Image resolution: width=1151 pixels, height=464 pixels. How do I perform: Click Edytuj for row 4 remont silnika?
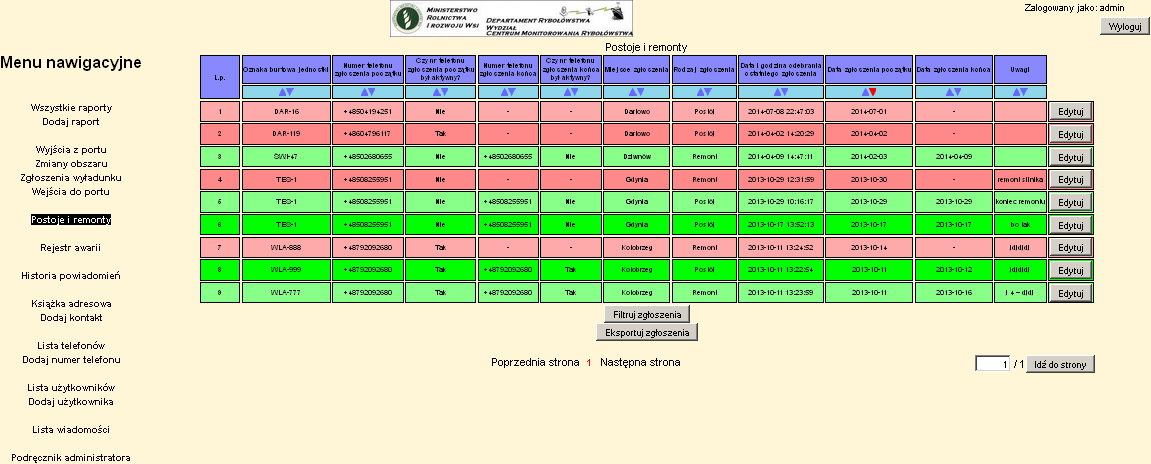click(1071, 179)
